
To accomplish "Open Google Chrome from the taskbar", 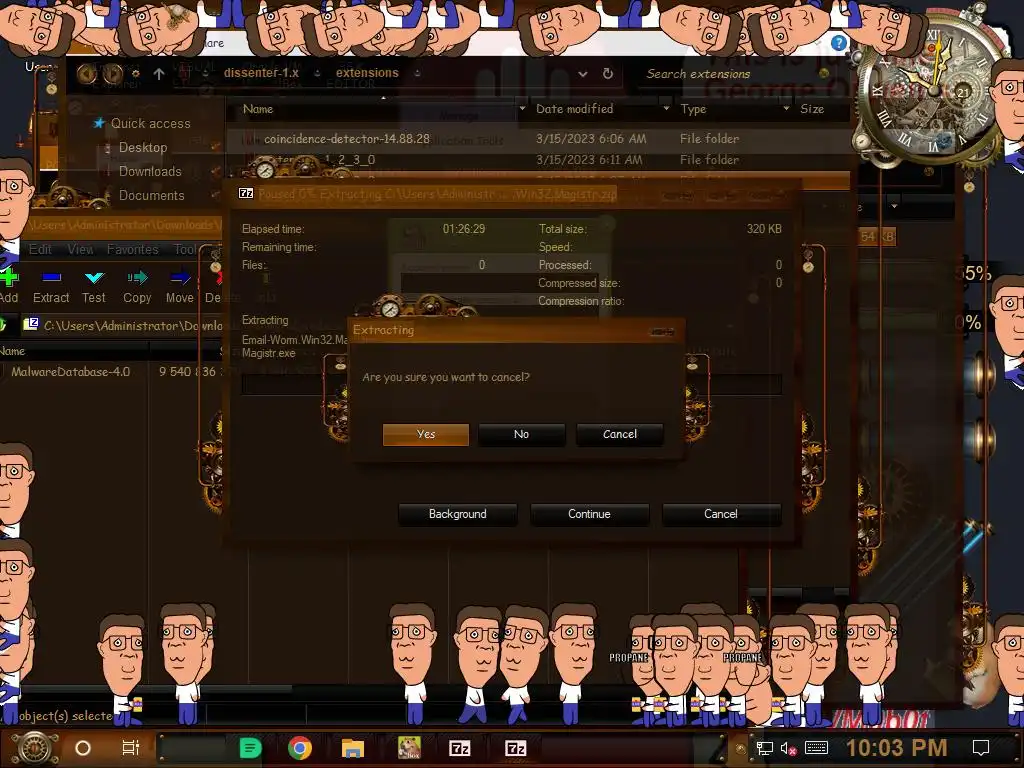I will [300, 748].
